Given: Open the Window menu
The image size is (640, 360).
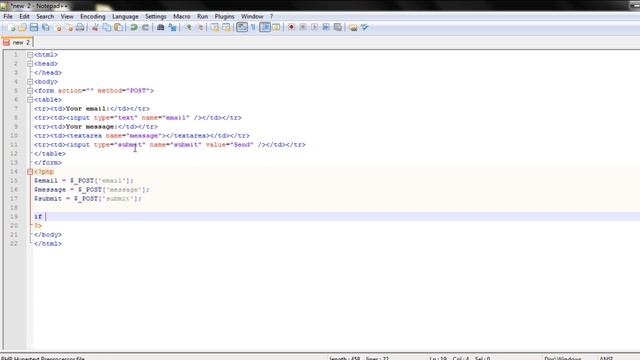Looking at the screenshot, I should click(252, 16).
